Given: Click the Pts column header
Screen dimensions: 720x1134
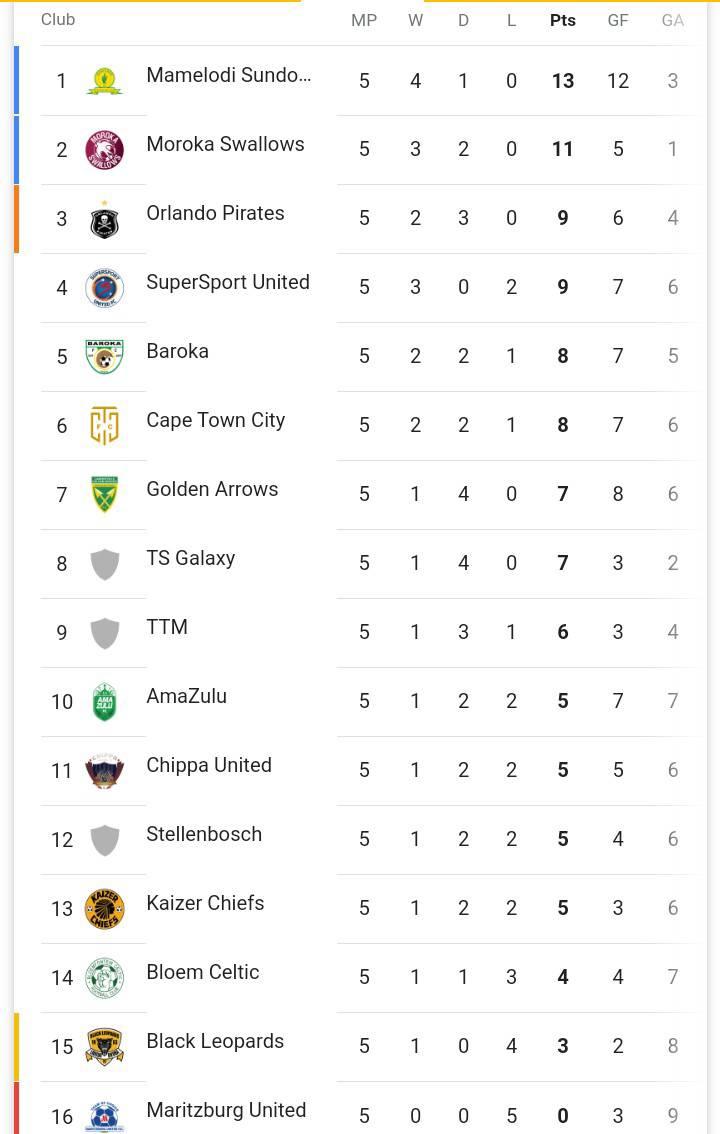Looking at the screenshot, I should point(562,20).
